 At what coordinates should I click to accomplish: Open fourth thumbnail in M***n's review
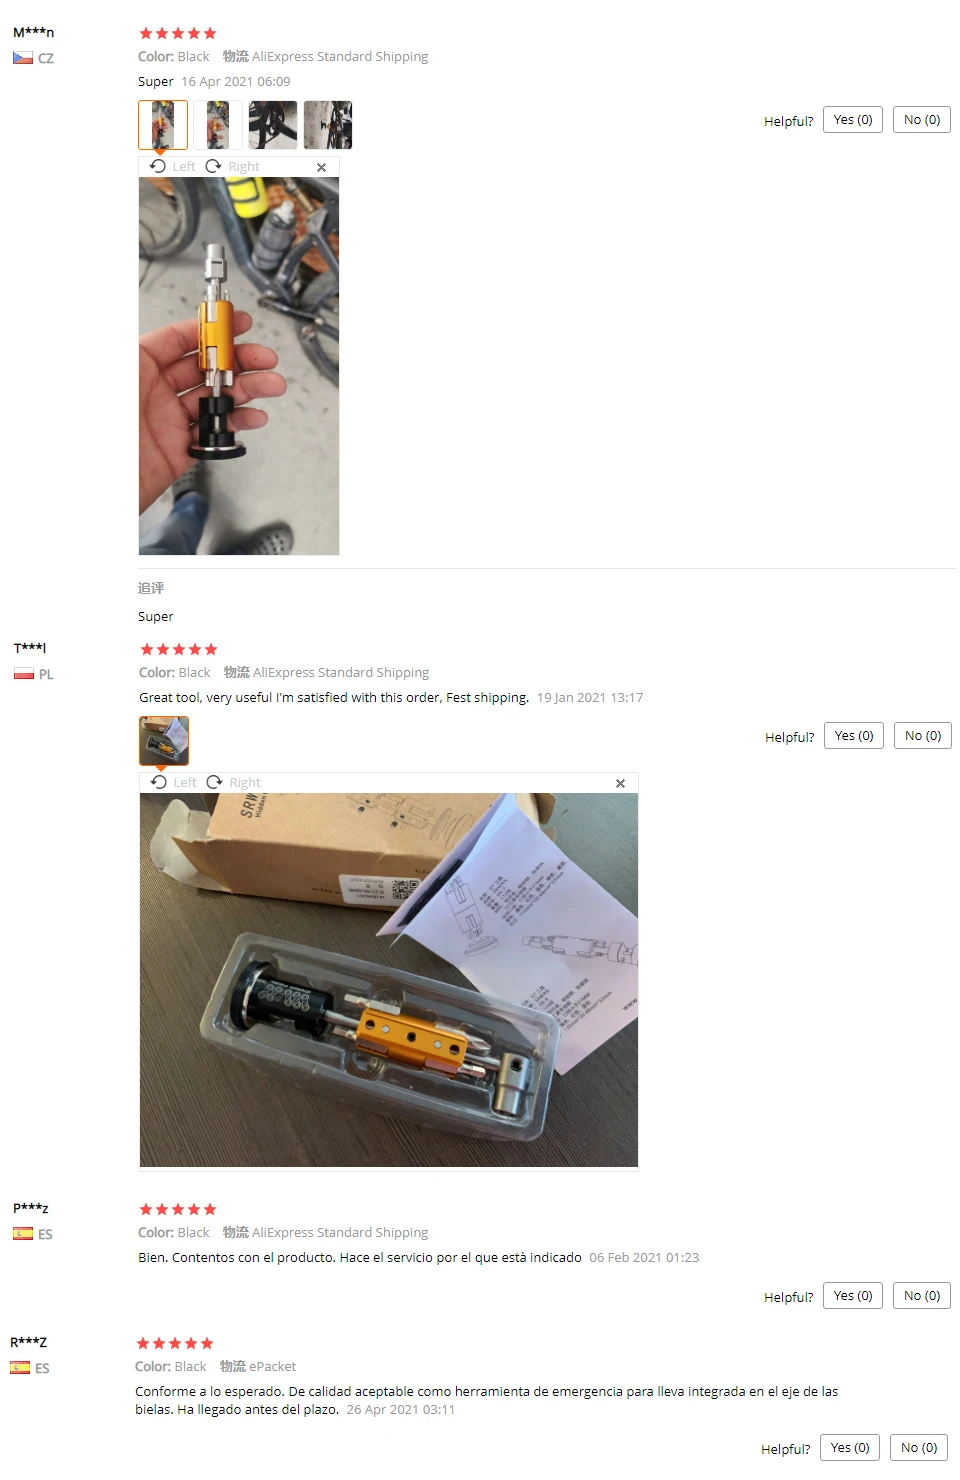[328, 125]
